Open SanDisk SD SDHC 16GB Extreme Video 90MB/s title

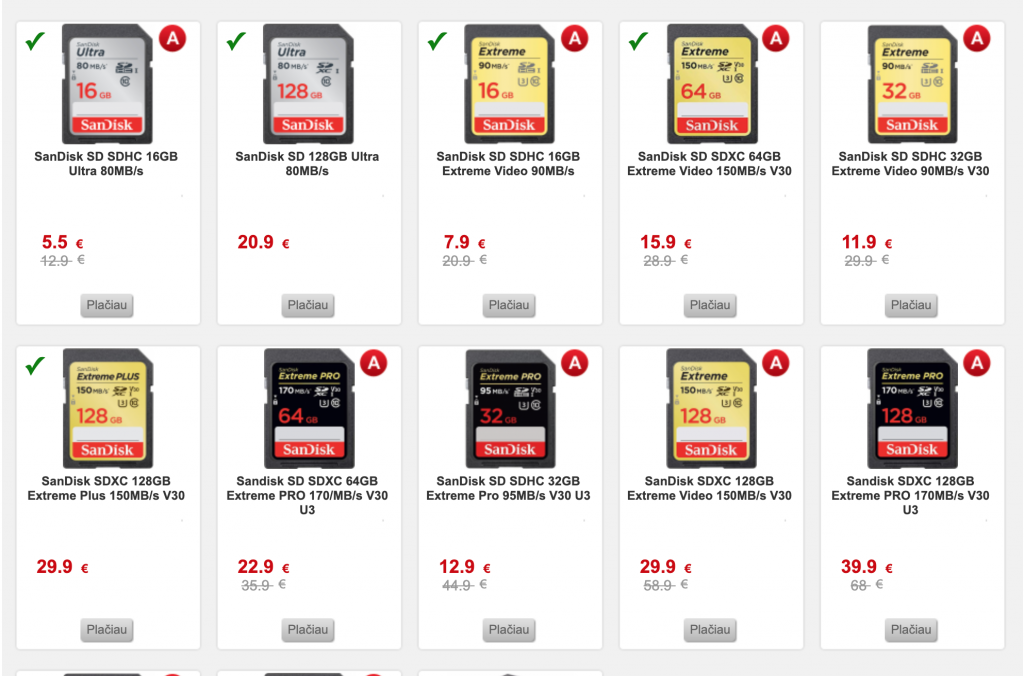(508, 163)
